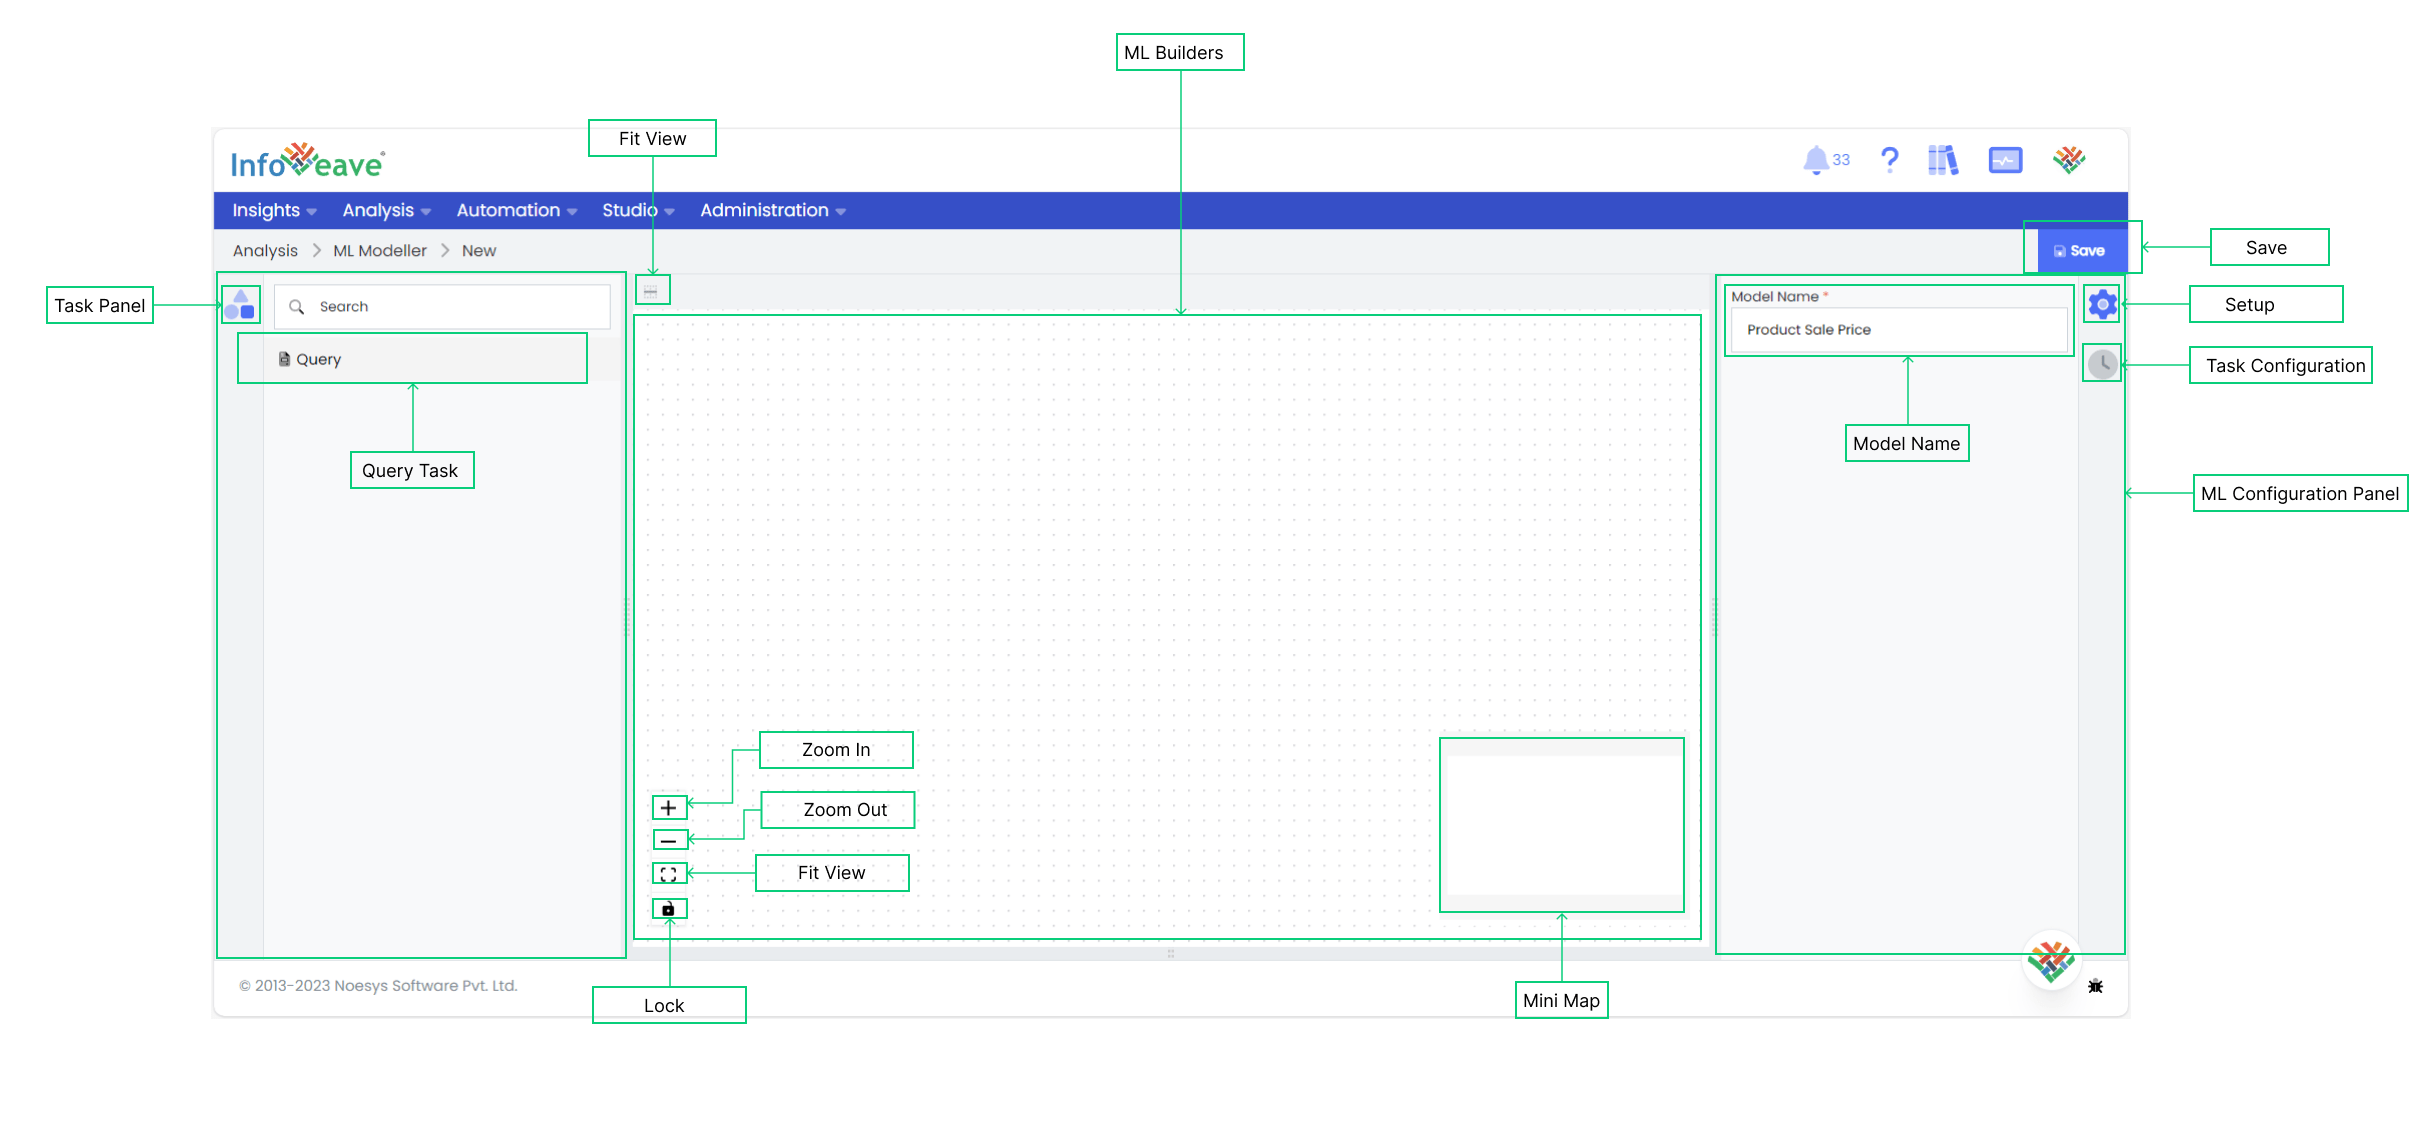Click the Lock icon at bottom of canvas

(669, 910)
